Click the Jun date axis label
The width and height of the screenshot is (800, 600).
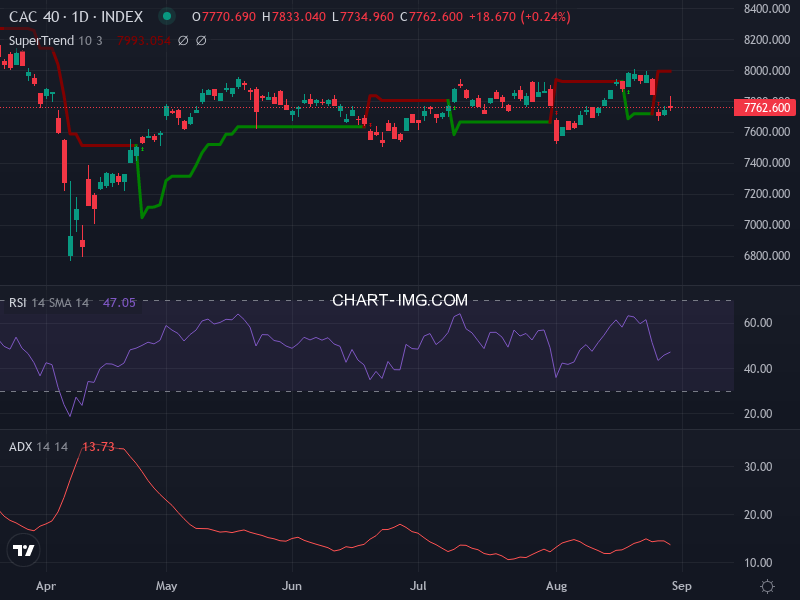tap(292, 586)
